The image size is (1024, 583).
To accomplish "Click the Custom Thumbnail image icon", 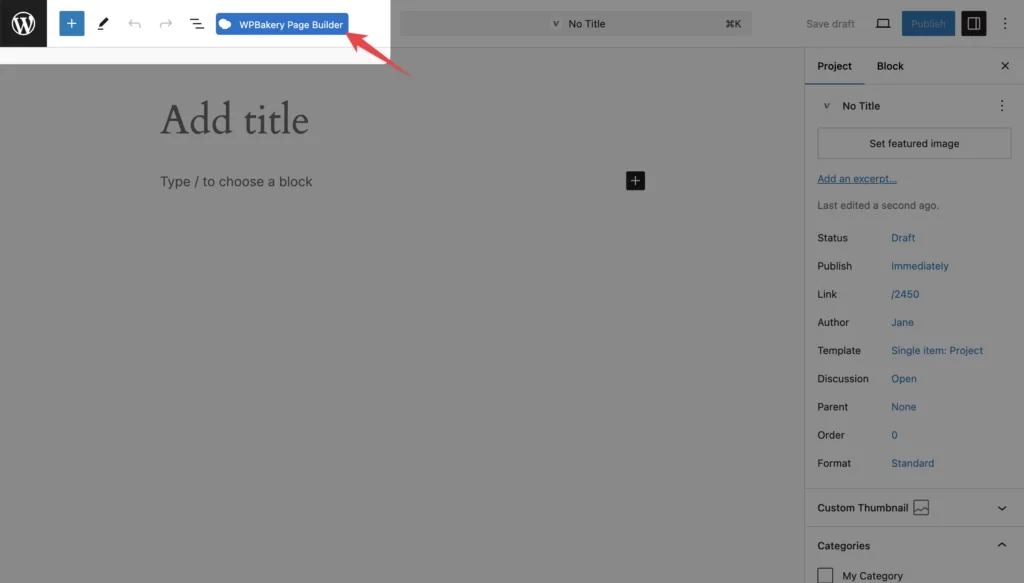I will pyautogui.click(x=921, y=507).
